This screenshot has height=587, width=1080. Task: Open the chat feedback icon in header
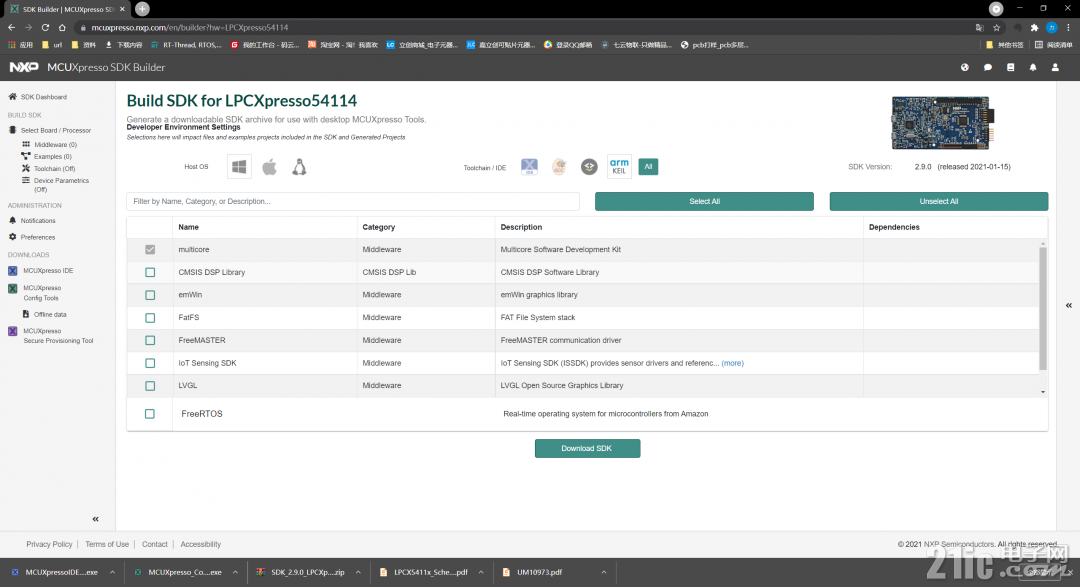(x=988, y=68)
